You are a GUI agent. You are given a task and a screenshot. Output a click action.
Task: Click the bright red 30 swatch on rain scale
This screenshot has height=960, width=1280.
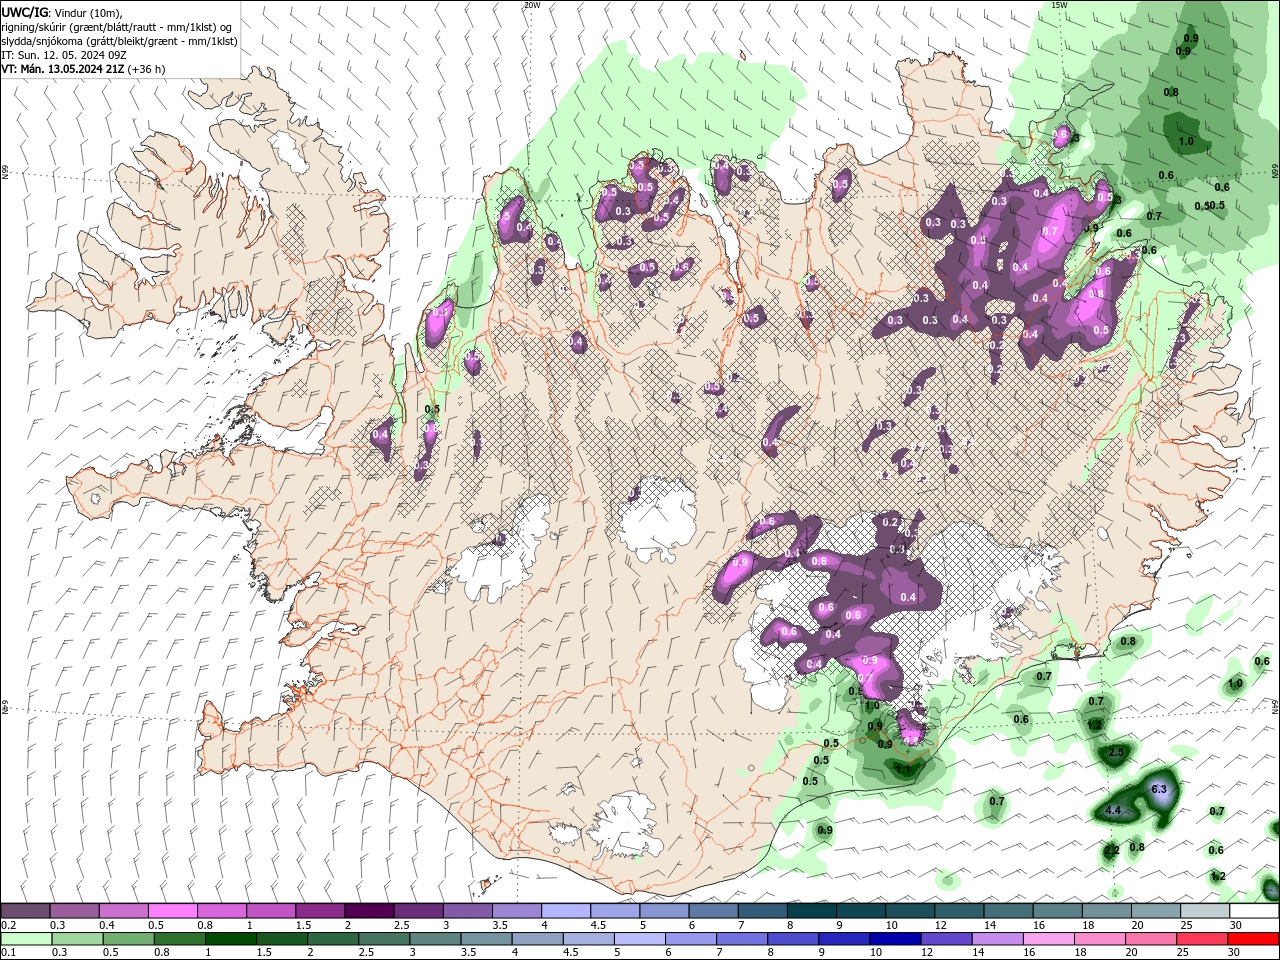tap(1253, 939)
